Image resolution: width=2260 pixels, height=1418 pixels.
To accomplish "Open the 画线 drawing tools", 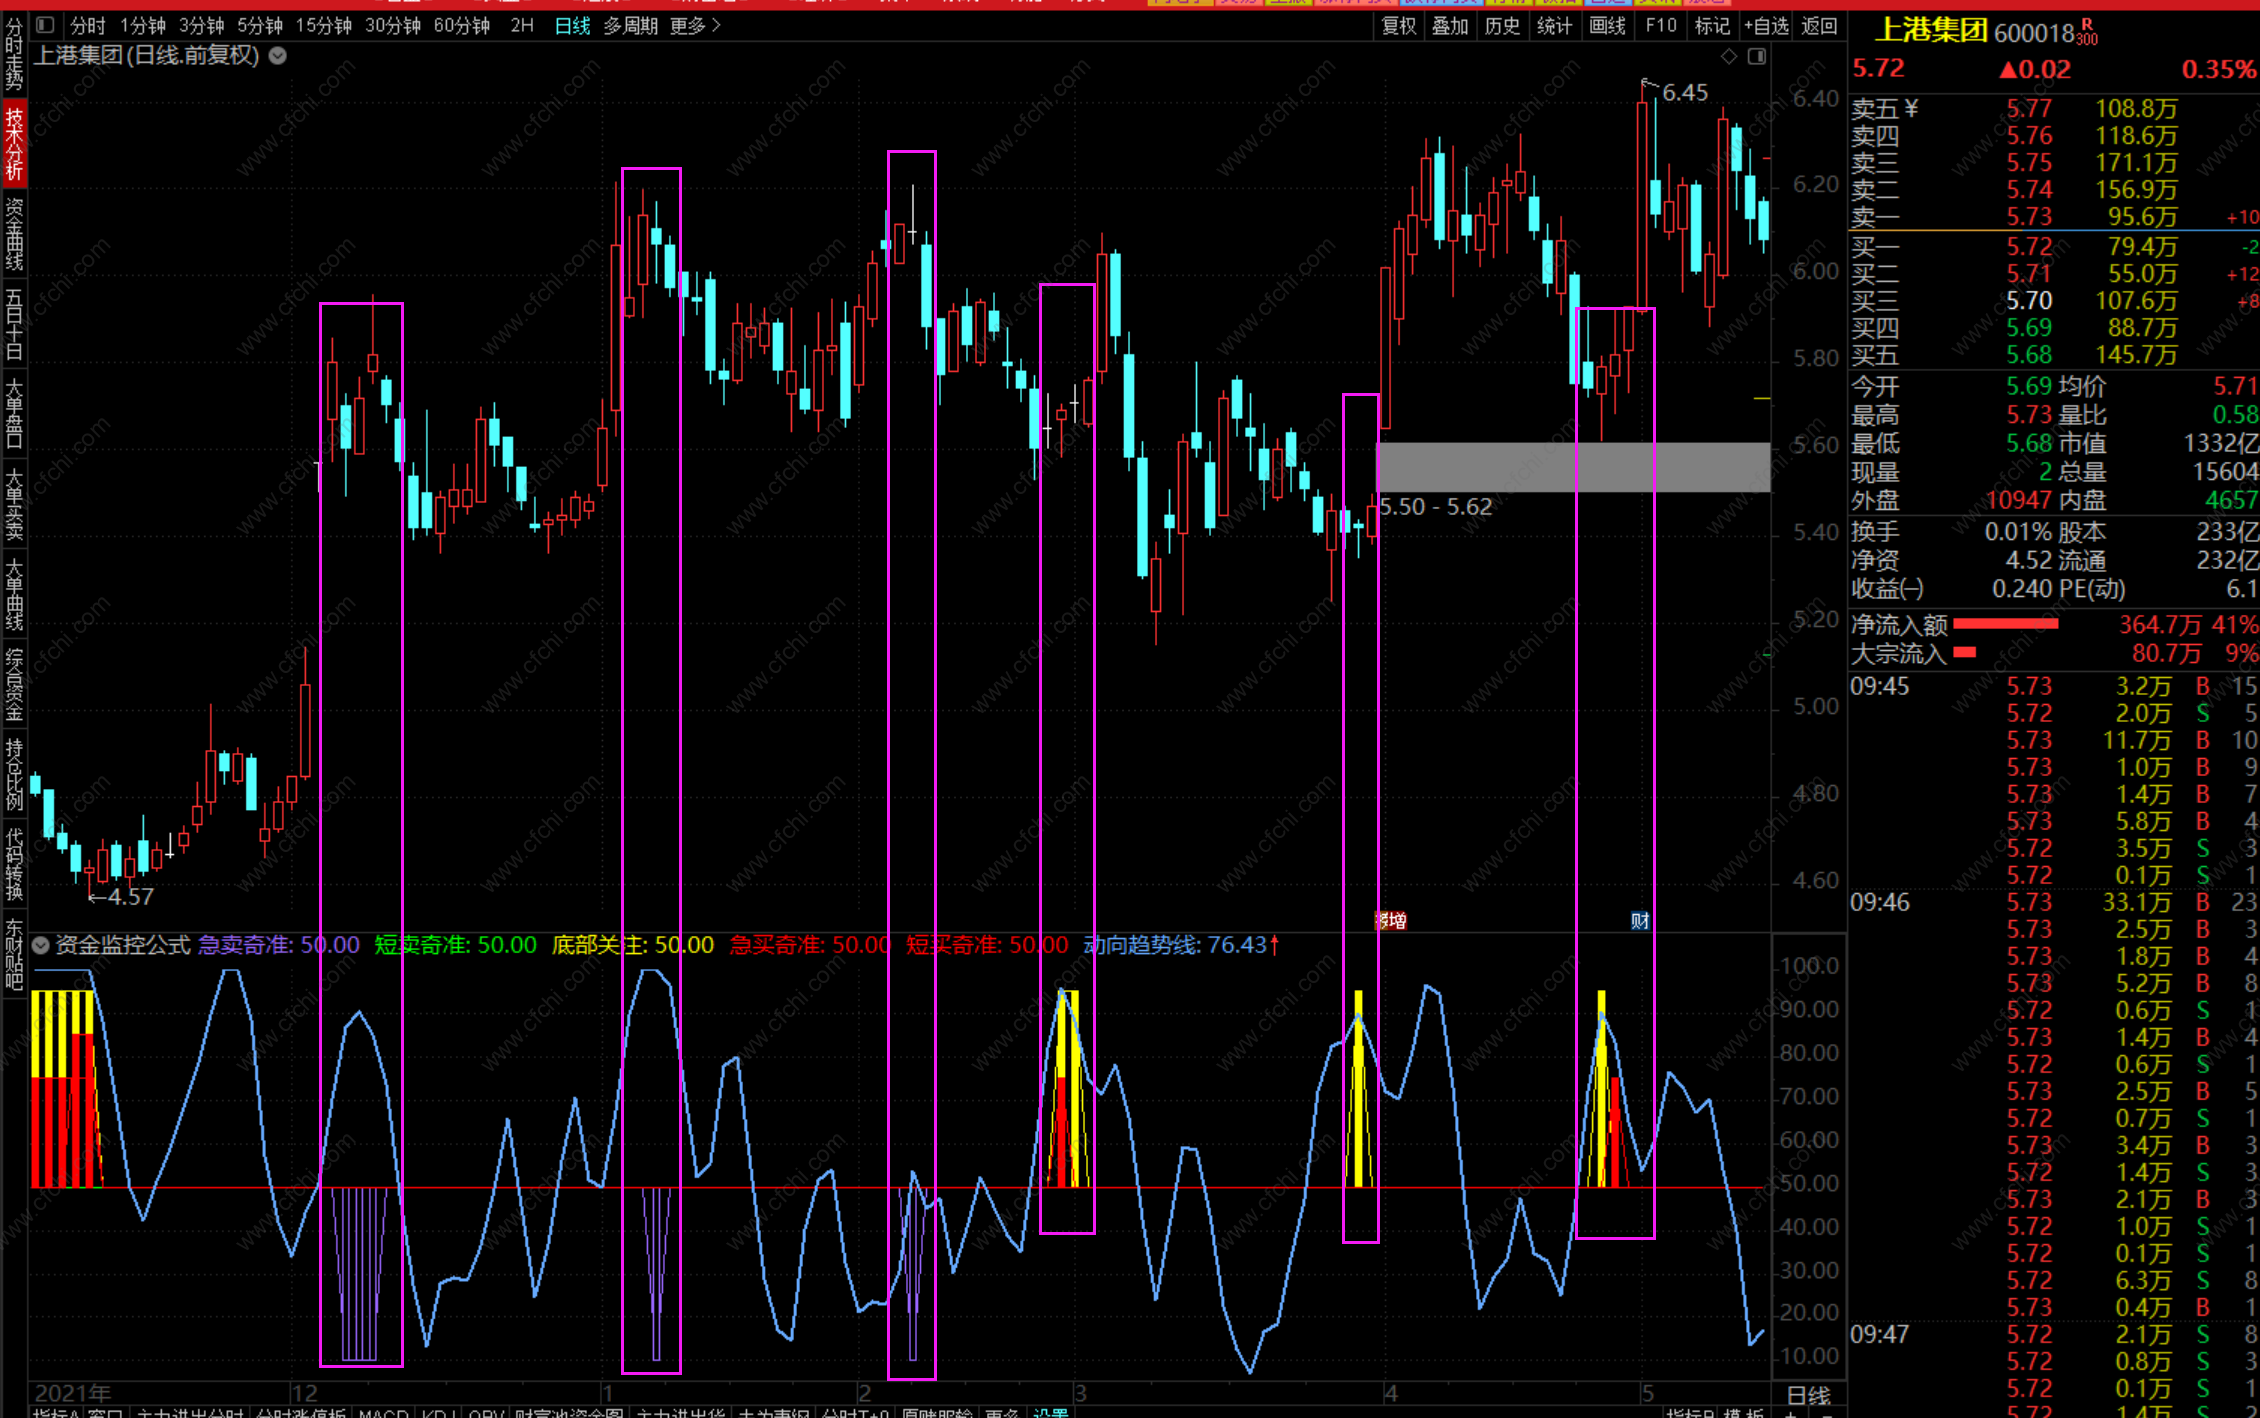I will (x=1607, y=26).
